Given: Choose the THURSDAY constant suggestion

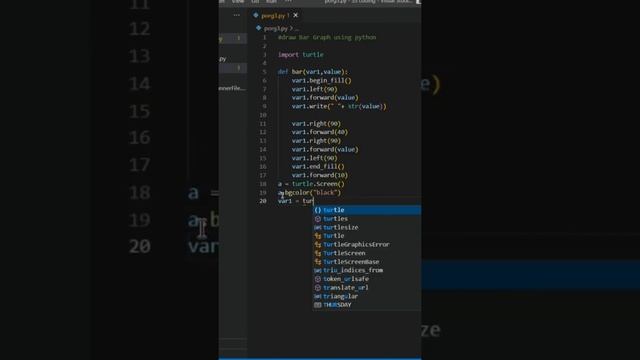Looking at the screenshot, I should pos(367,305).
